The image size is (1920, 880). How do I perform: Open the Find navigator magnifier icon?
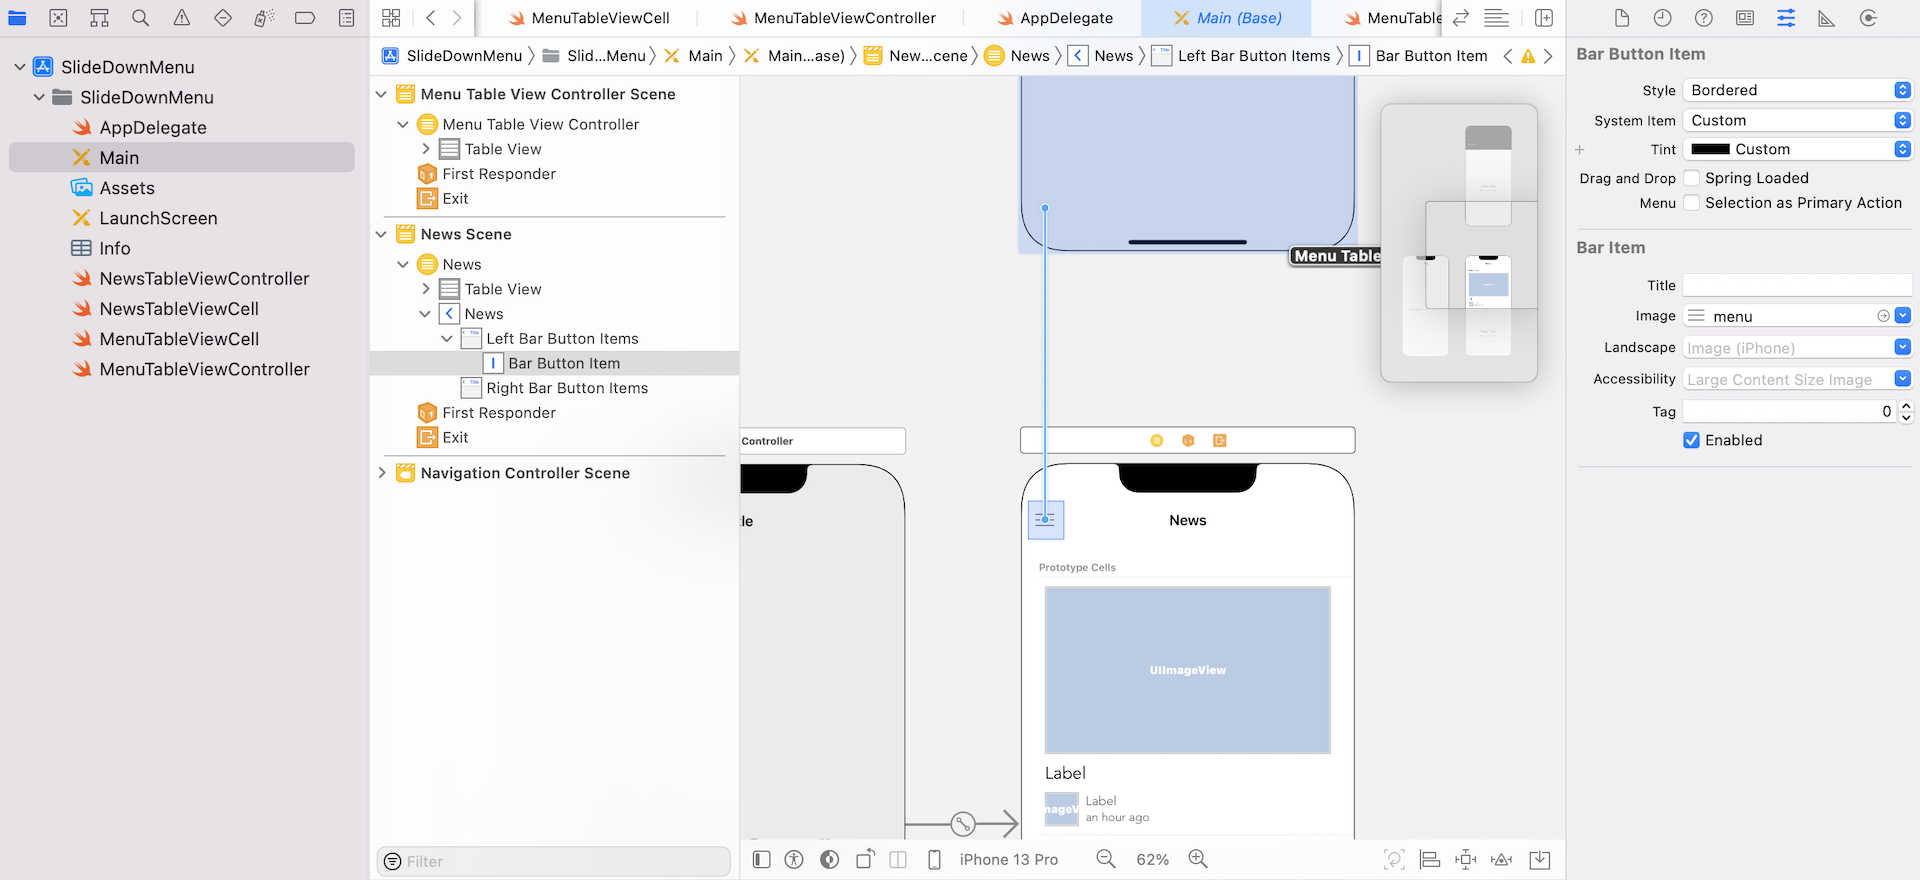(141, 18)
